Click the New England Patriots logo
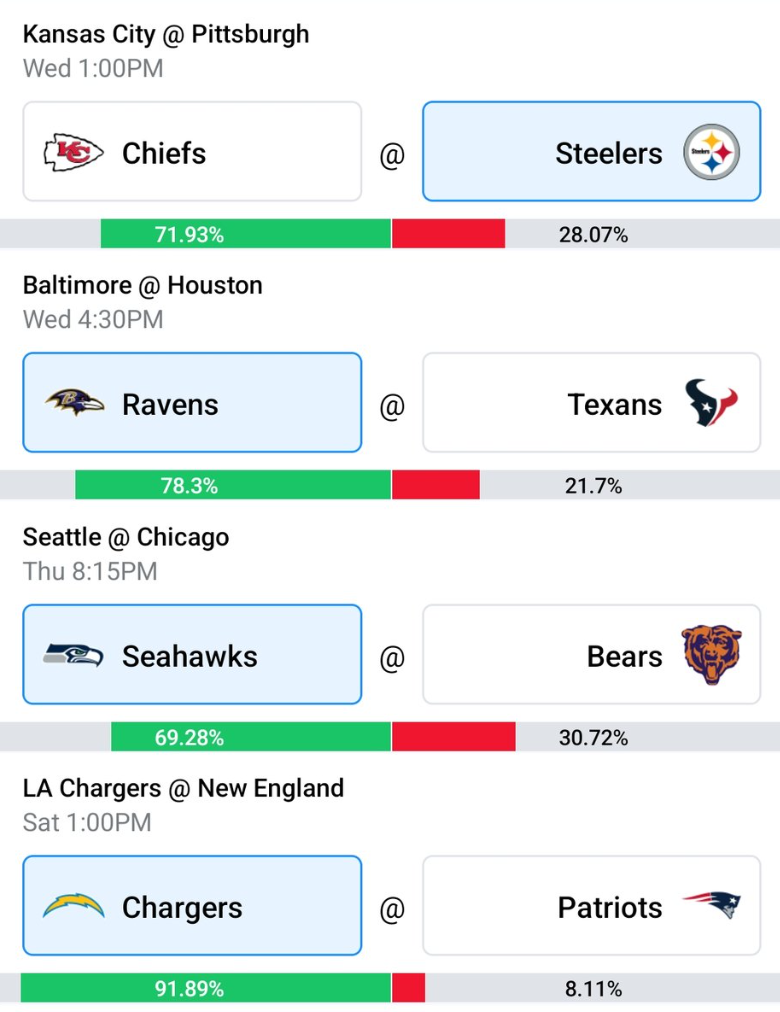The image size is (780, 1012). click(712, 905)
